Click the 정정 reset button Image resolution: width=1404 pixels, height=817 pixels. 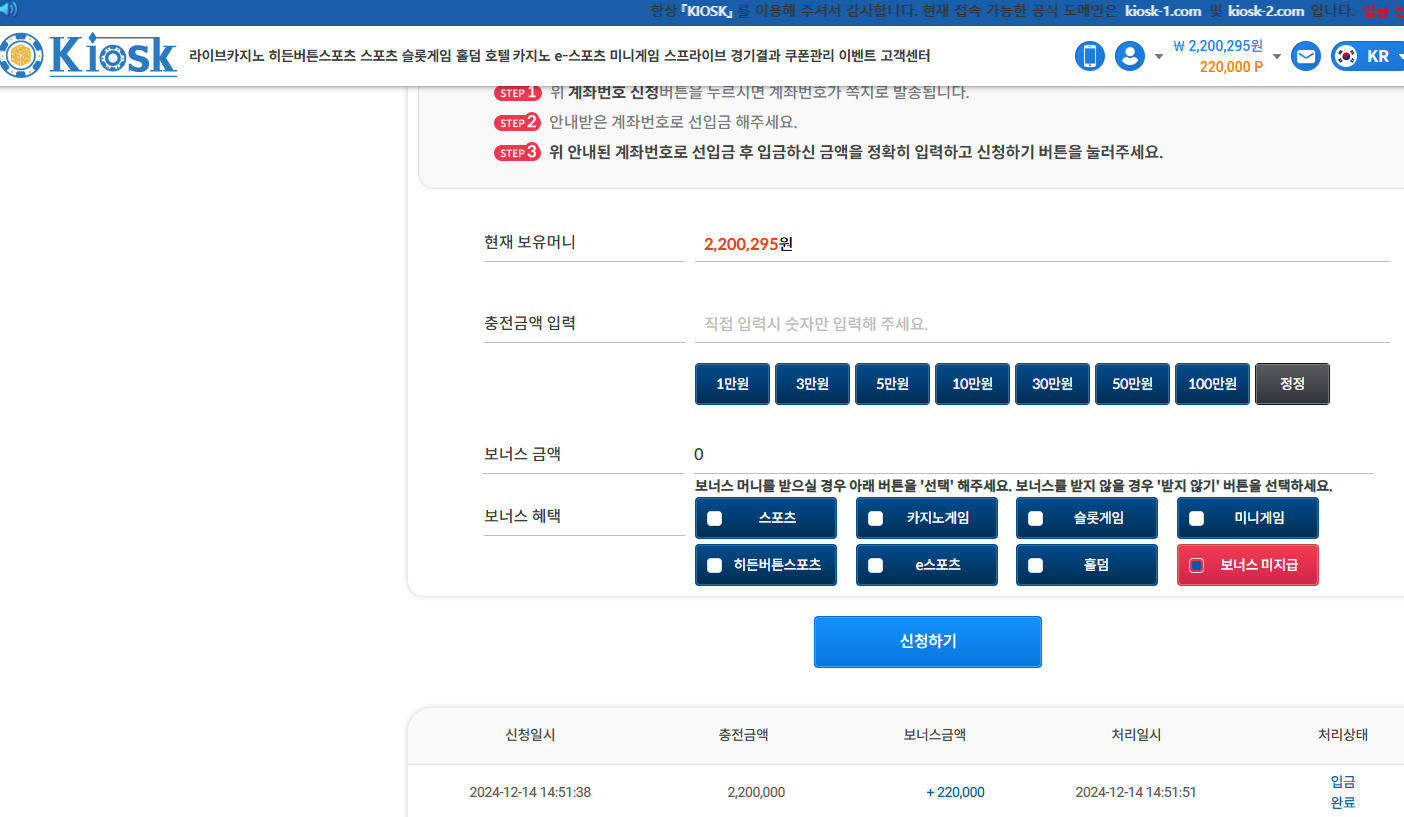click(x=1292, y=384)
